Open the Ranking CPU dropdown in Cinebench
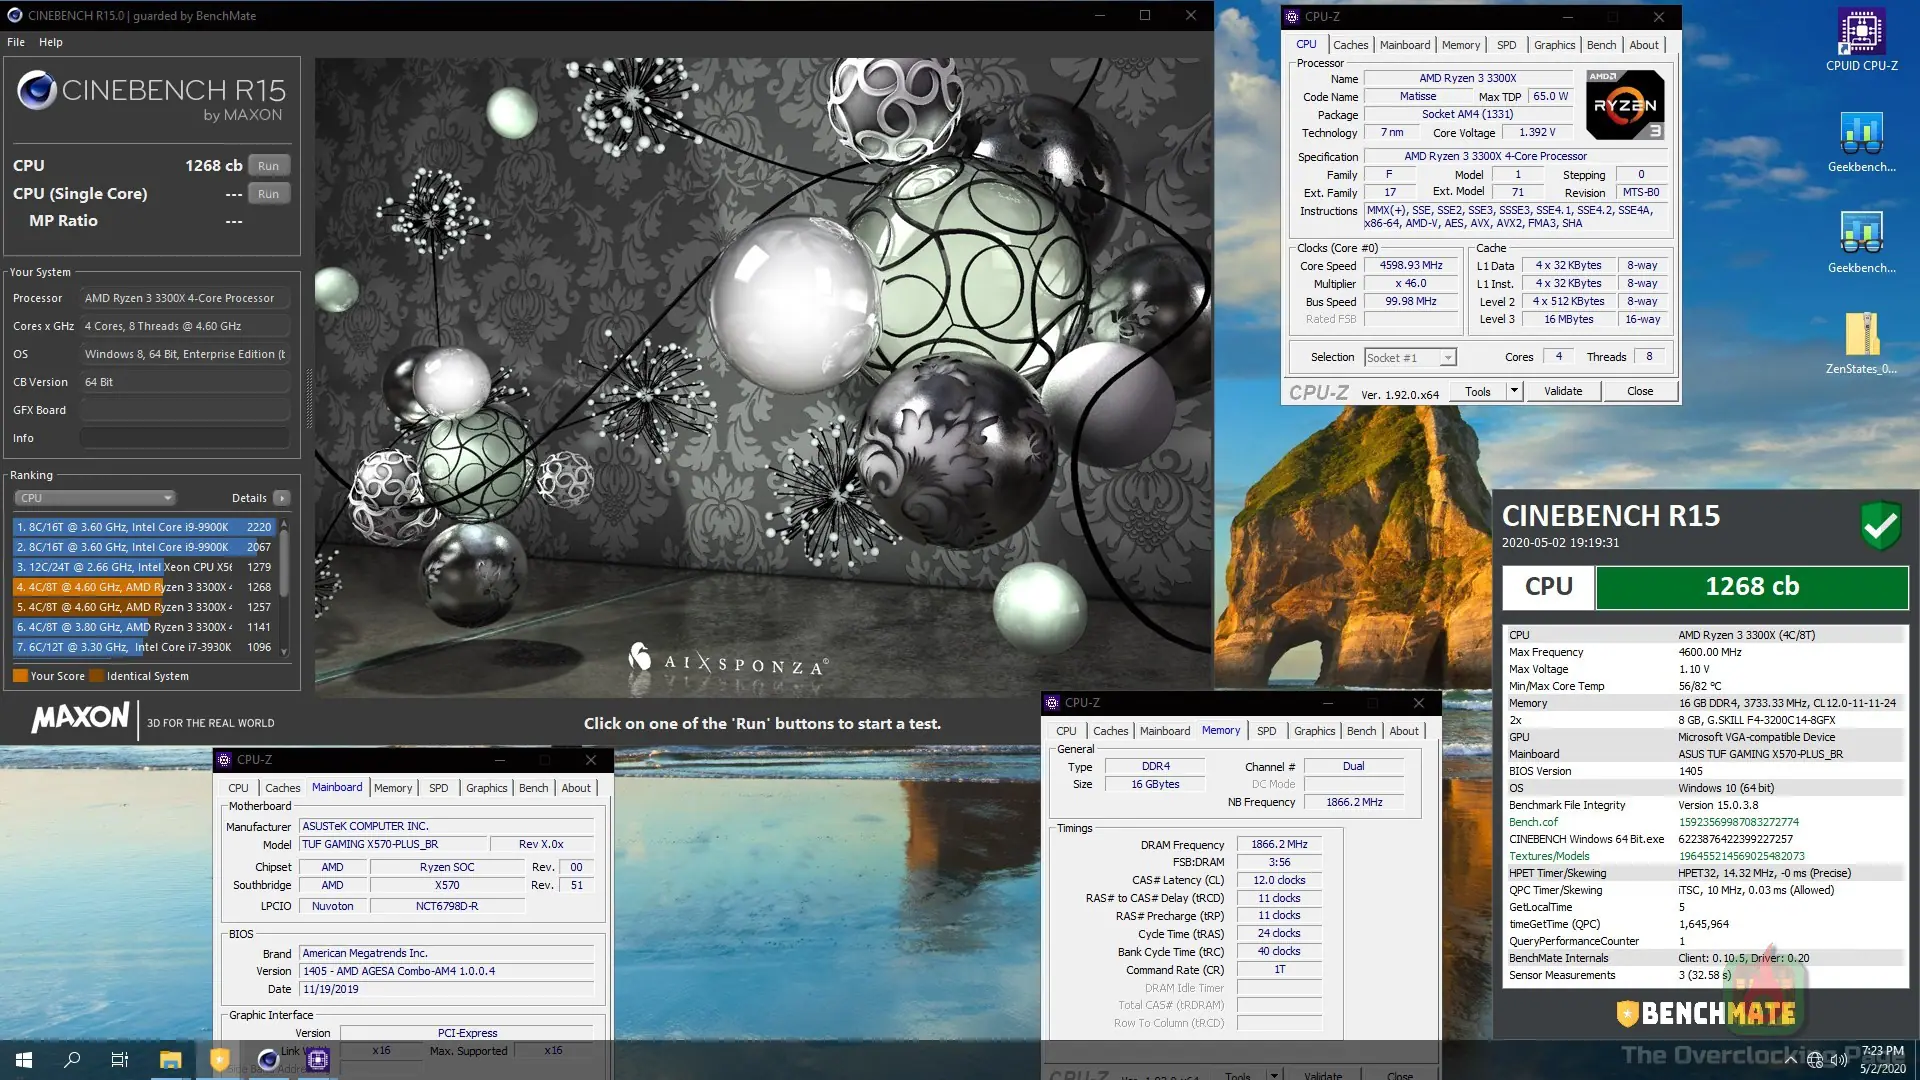Screen dimensions: 1920x1080 pyautogui.click(x=95, y=498)
